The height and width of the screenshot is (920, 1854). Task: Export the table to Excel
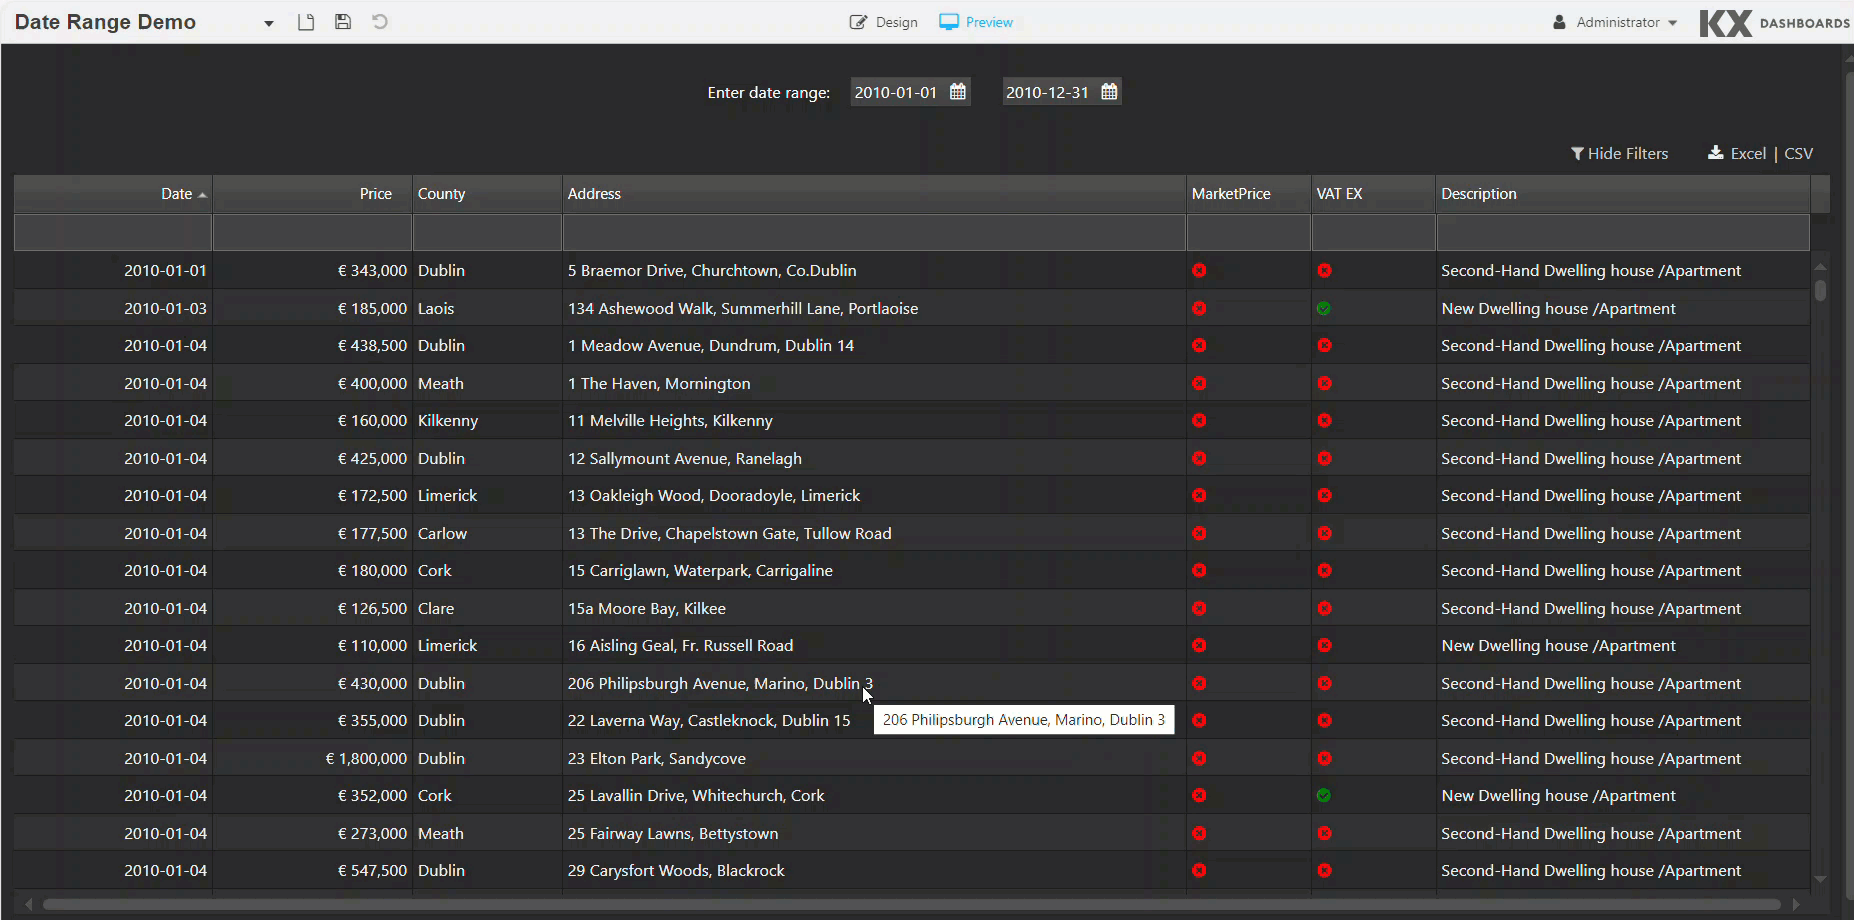(x=1738, y=154)
